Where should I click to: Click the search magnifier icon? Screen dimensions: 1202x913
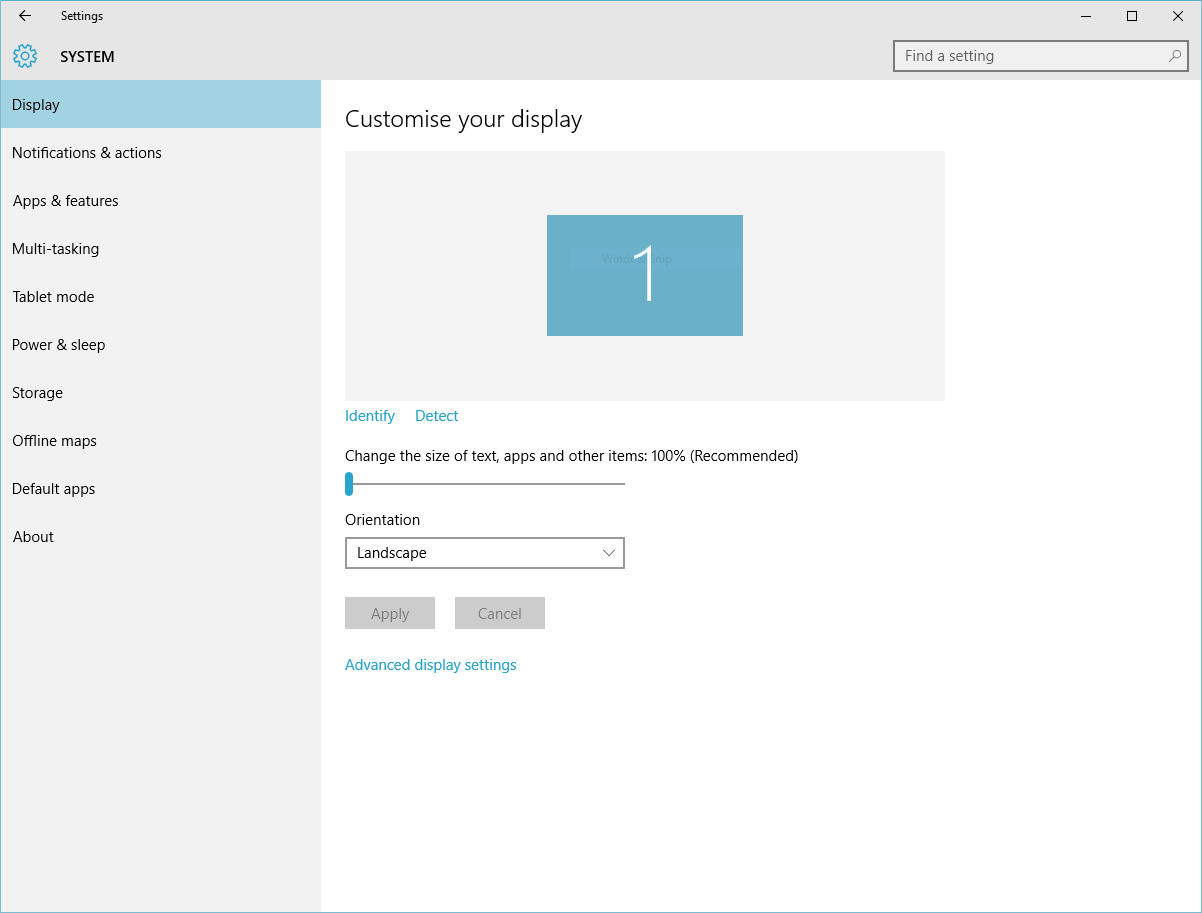[x=1175, y=56]
